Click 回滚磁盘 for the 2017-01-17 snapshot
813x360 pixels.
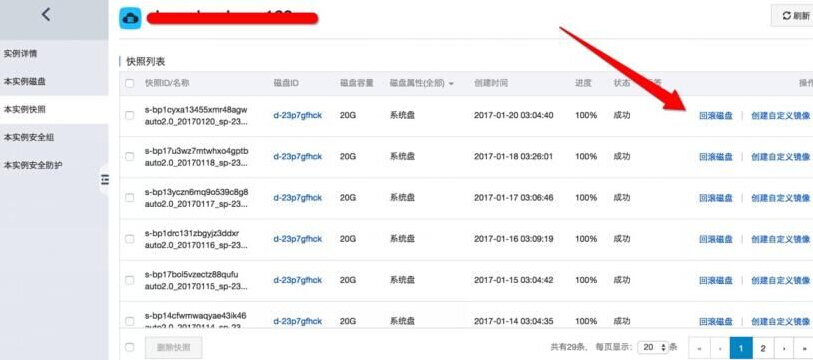(716, 198)
